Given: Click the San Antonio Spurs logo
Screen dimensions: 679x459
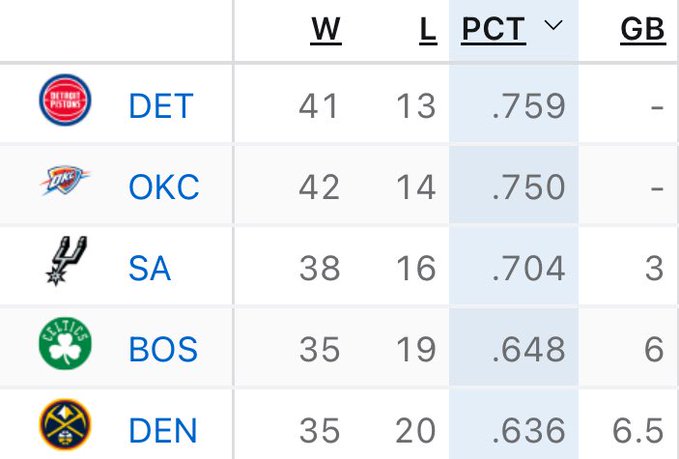Looking at the screenshot, I should pos(65,265).
